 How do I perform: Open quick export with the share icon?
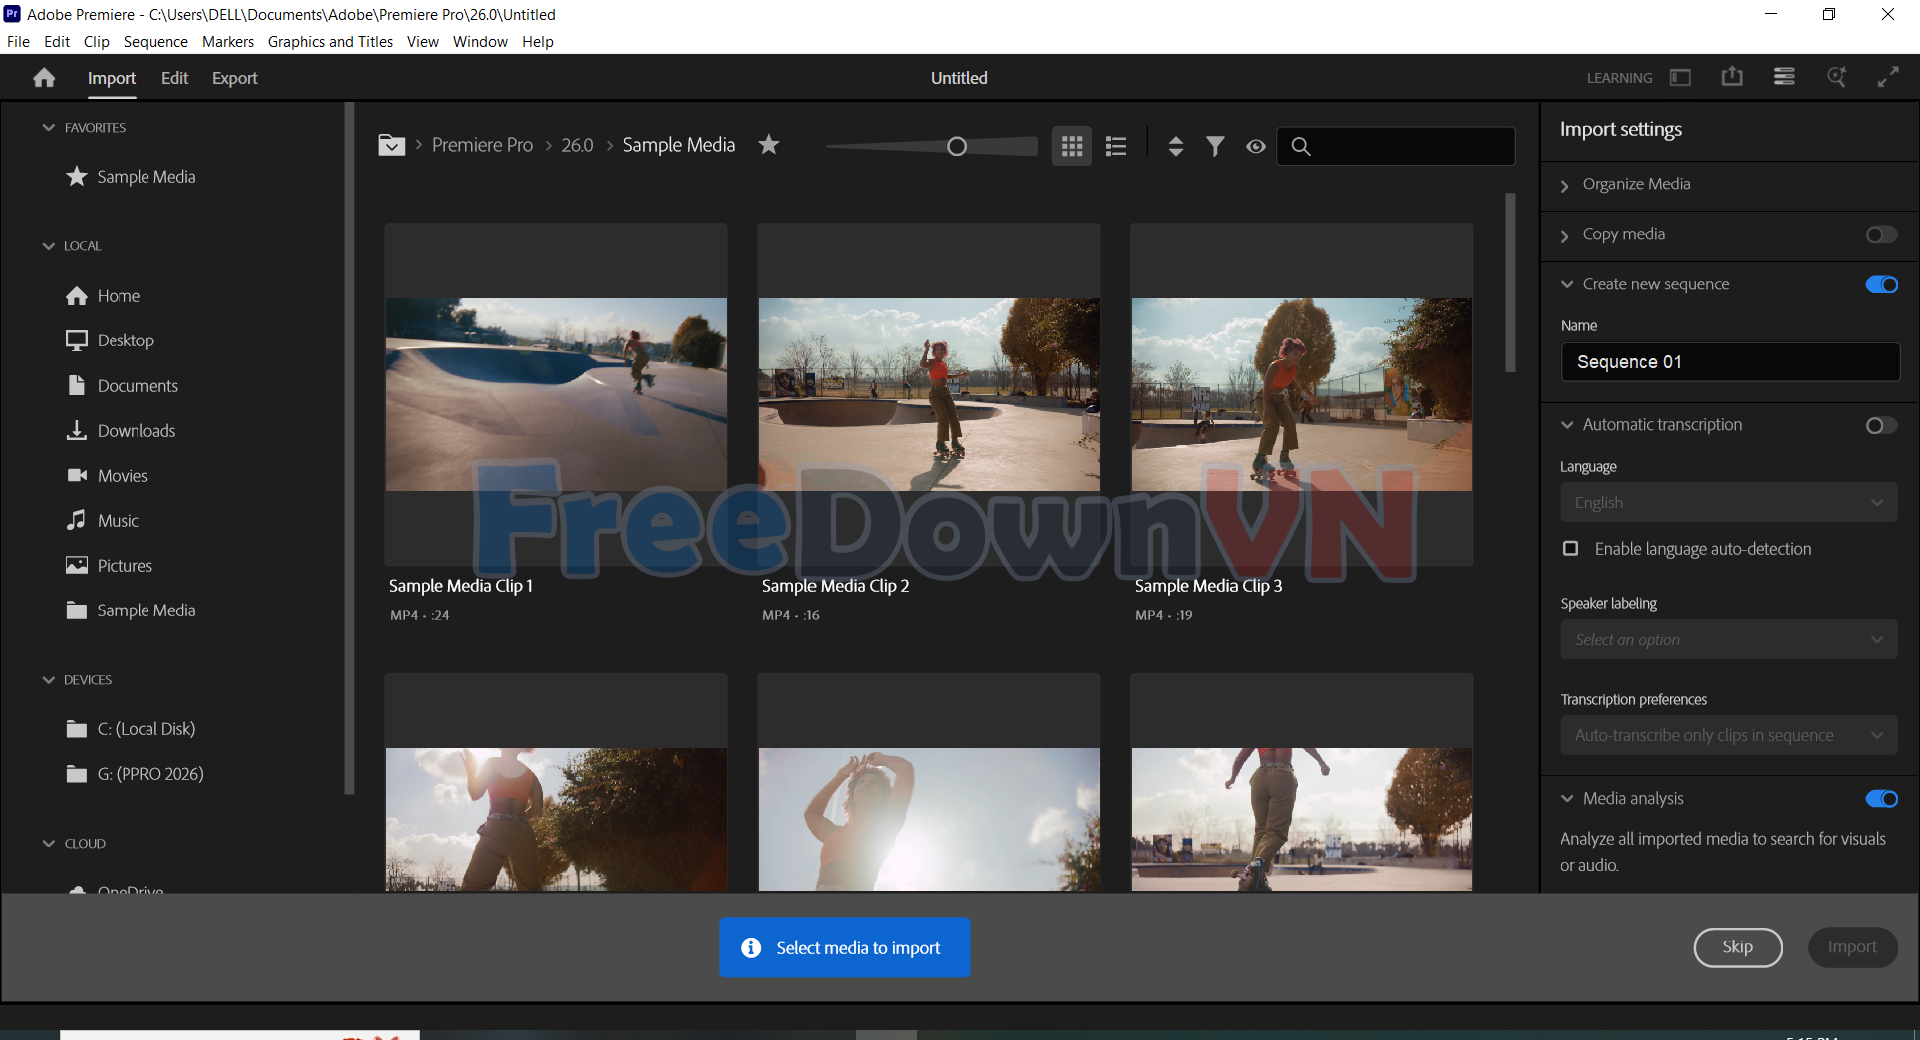click(x=1732, y=77)
